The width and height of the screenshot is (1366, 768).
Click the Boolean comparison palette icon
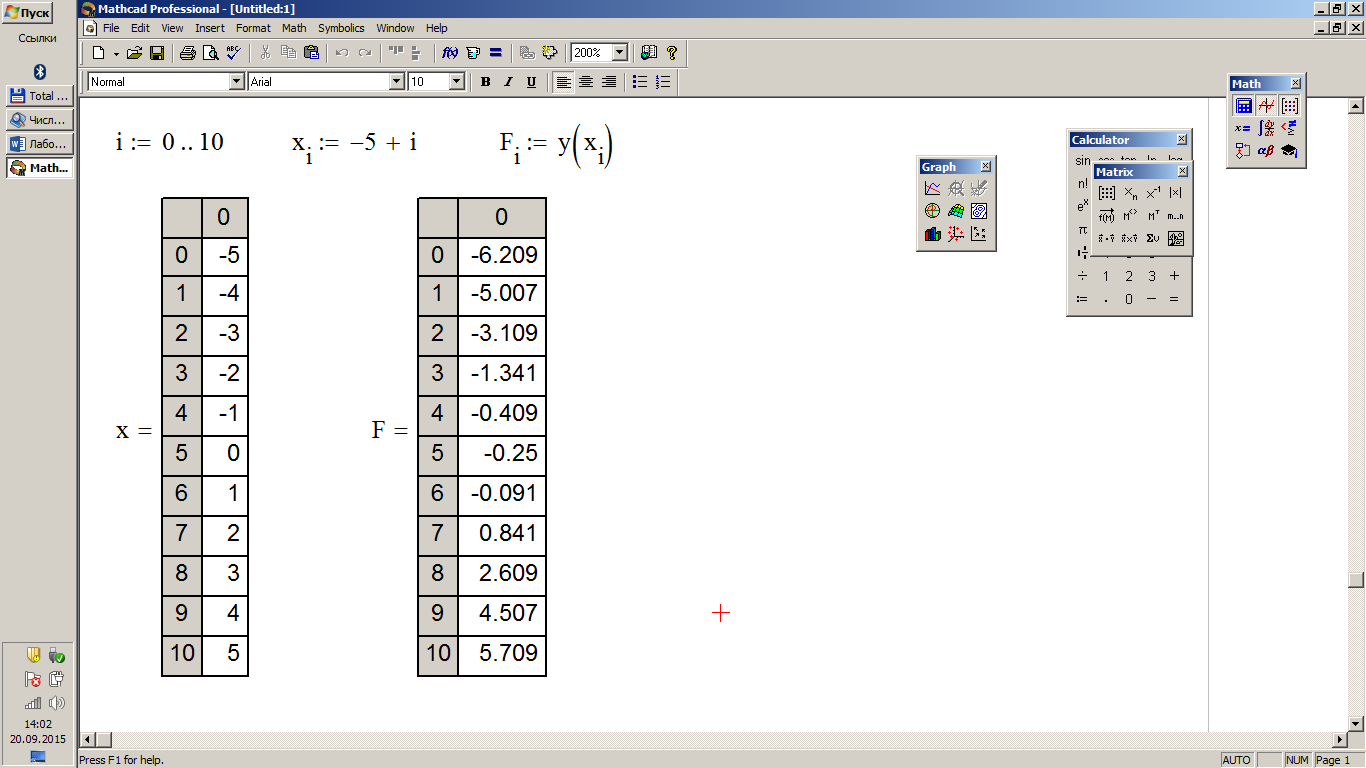click(1290, 128)
